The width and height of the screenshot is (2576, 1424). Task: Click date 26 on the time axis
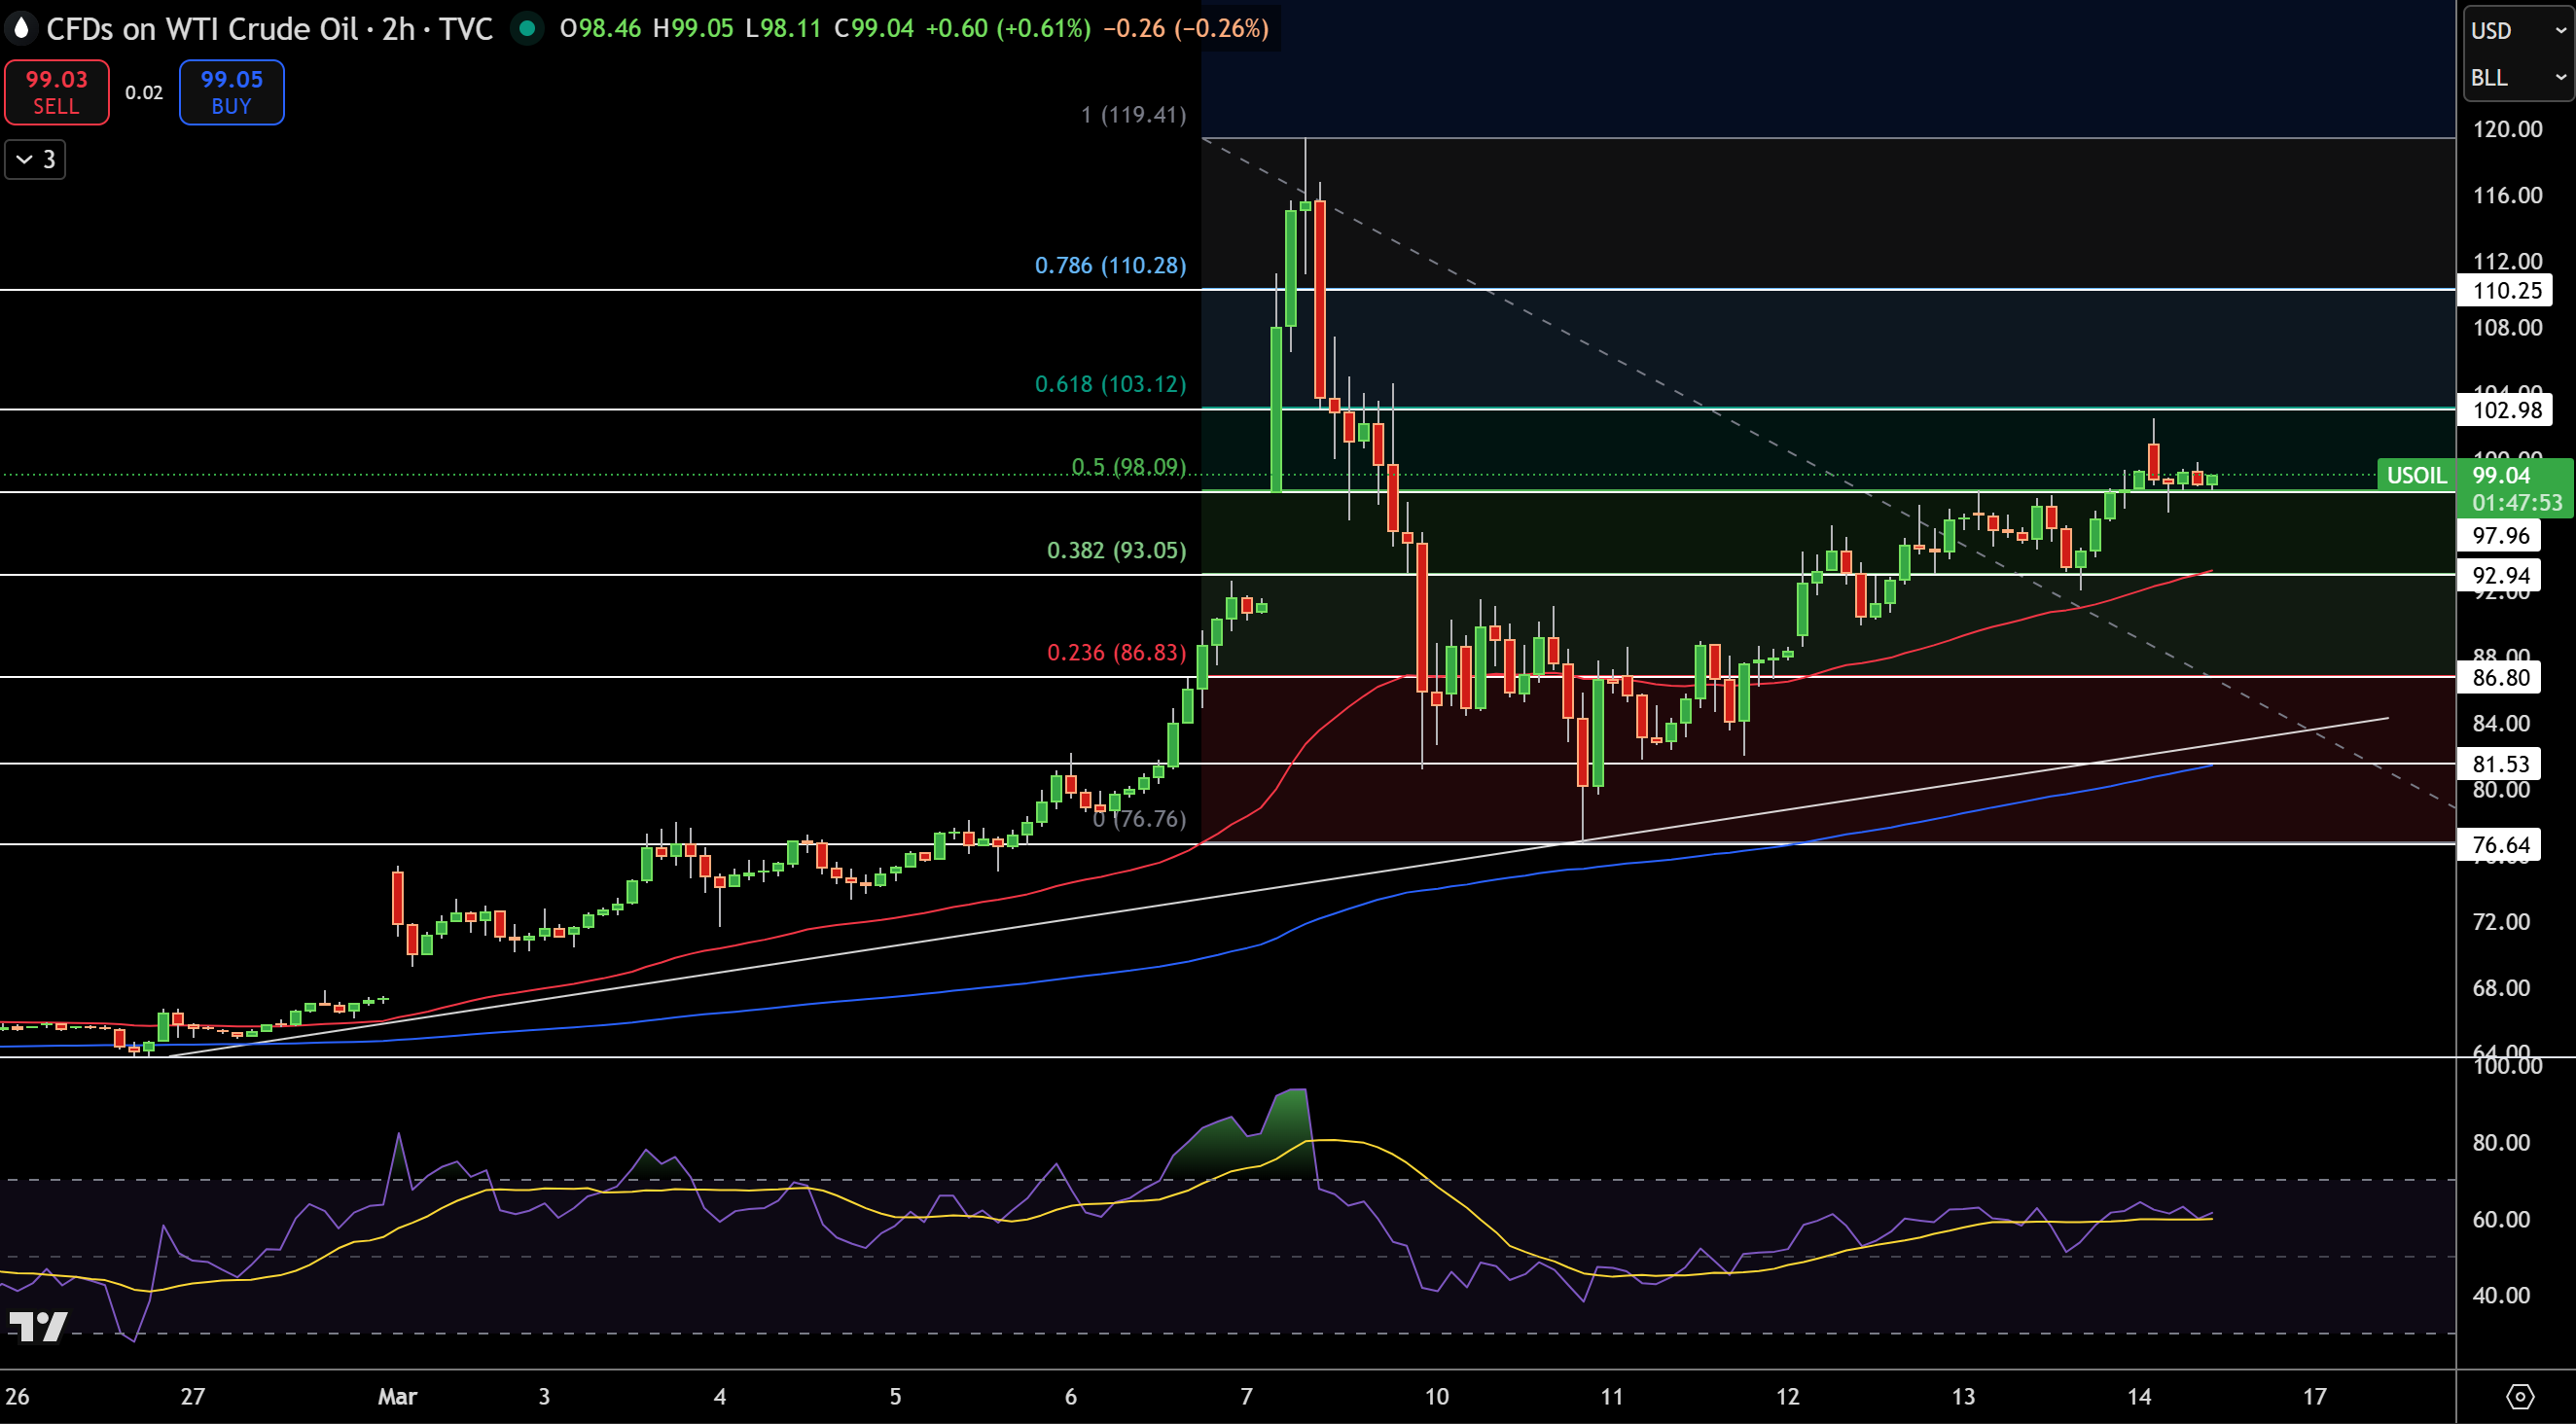[17, 1396]
